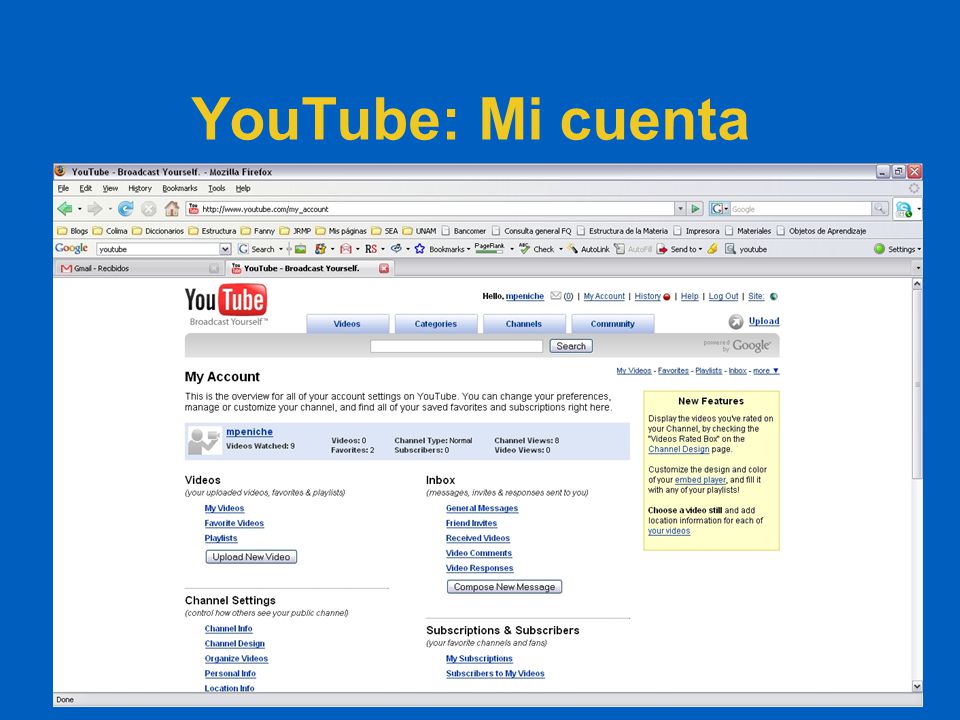Screen dimensions: 960x720
Task: Click the YouTube Search button
Action: [x=571, y=346]
